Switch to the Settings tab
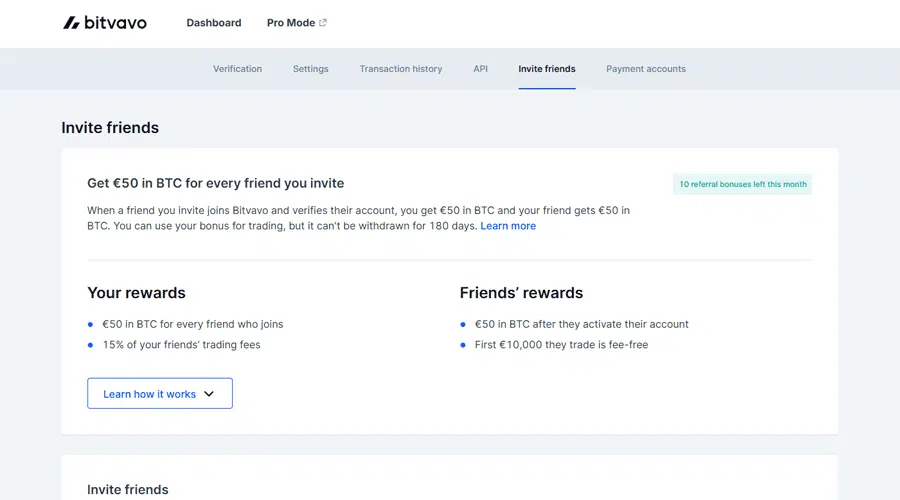This screenshot has height=500, width=900. (311, 69)
